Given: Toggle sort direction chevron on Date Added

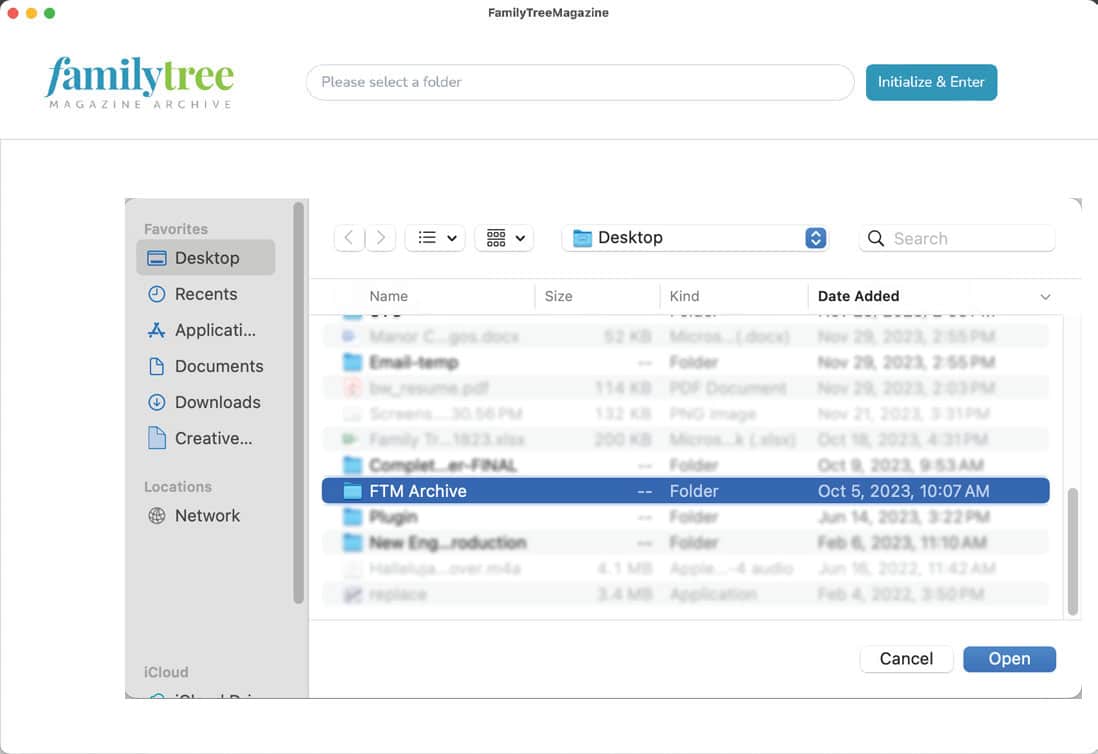Looking at the screenshot, I should [x=1045, y=297].
